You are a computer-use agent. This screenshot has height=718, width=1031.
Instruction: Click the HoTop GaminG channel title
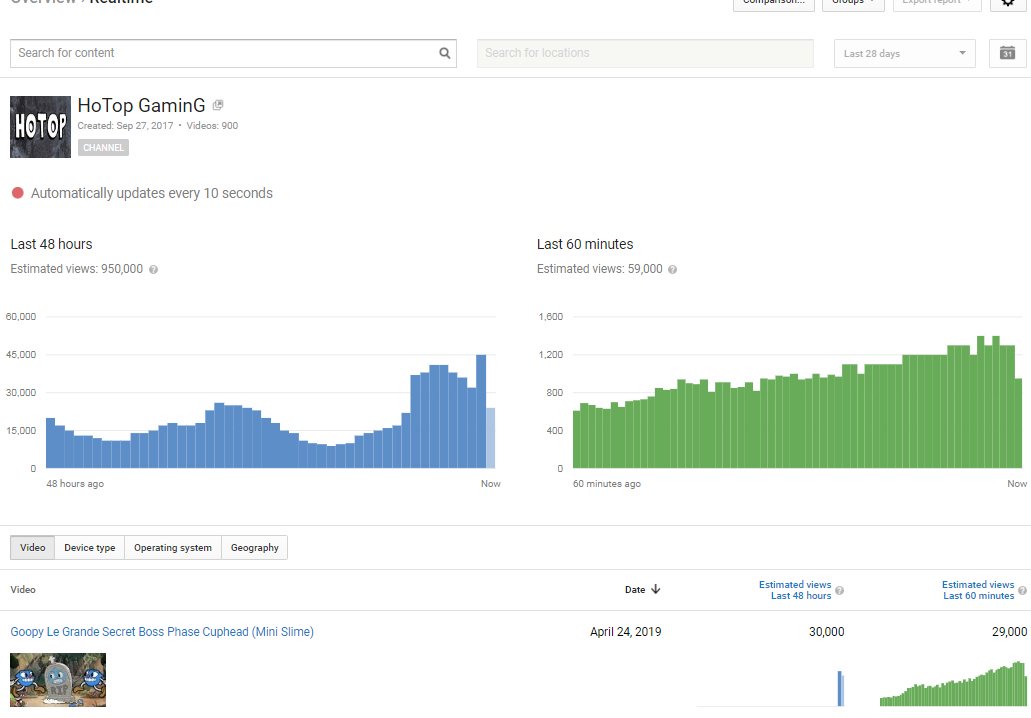click(x=141, y=105)
